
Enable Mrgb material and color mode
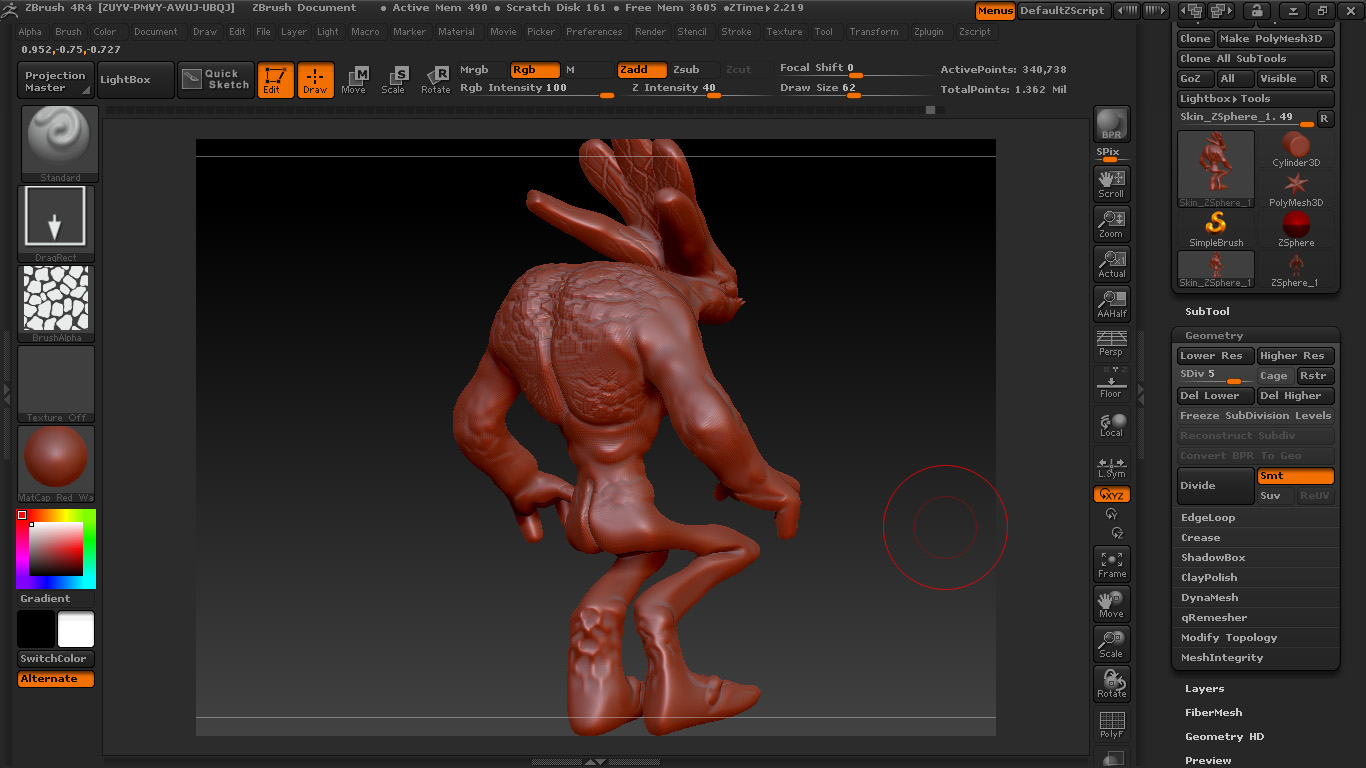[x=483, y=70]
